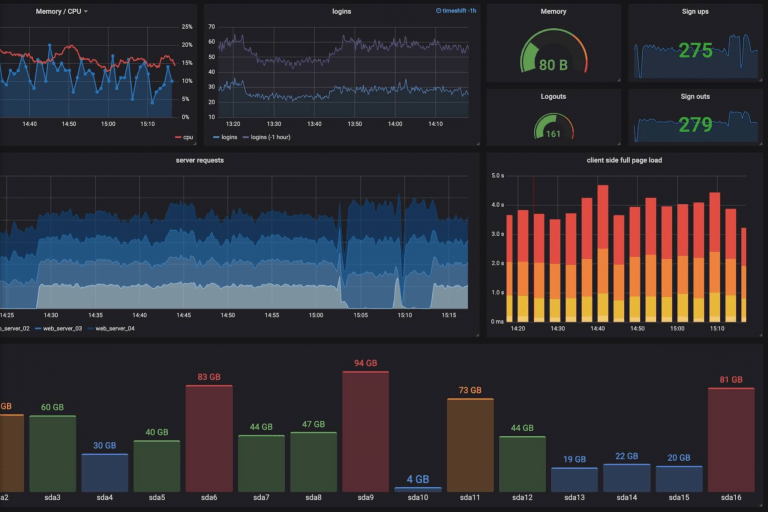Select the '40 GB' value label

pos(157,432)
